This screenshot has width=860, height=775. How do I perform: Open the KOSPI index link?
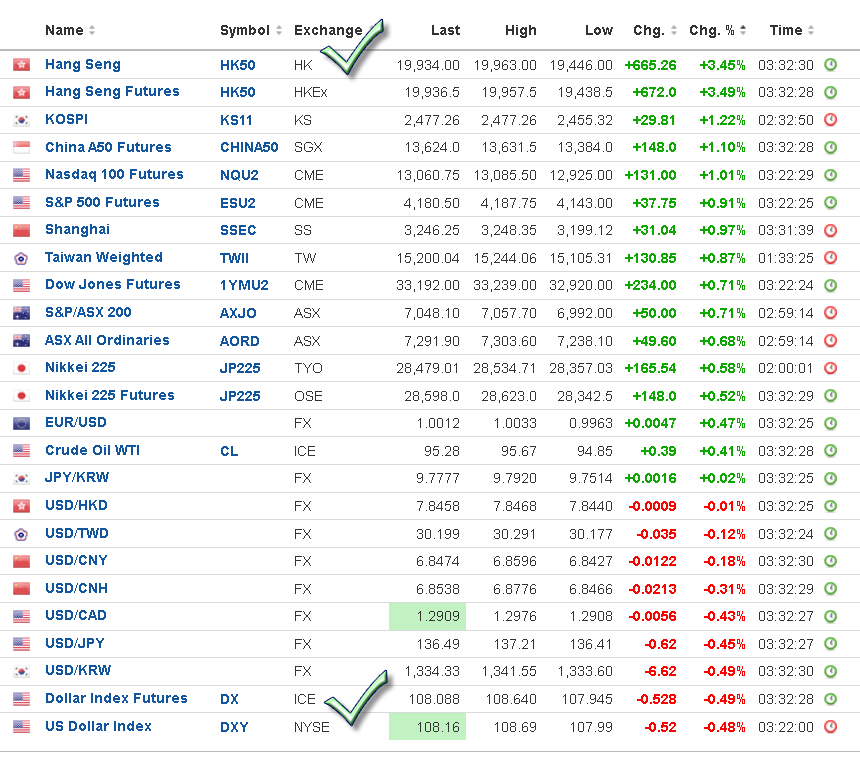(x=66, y=120)
